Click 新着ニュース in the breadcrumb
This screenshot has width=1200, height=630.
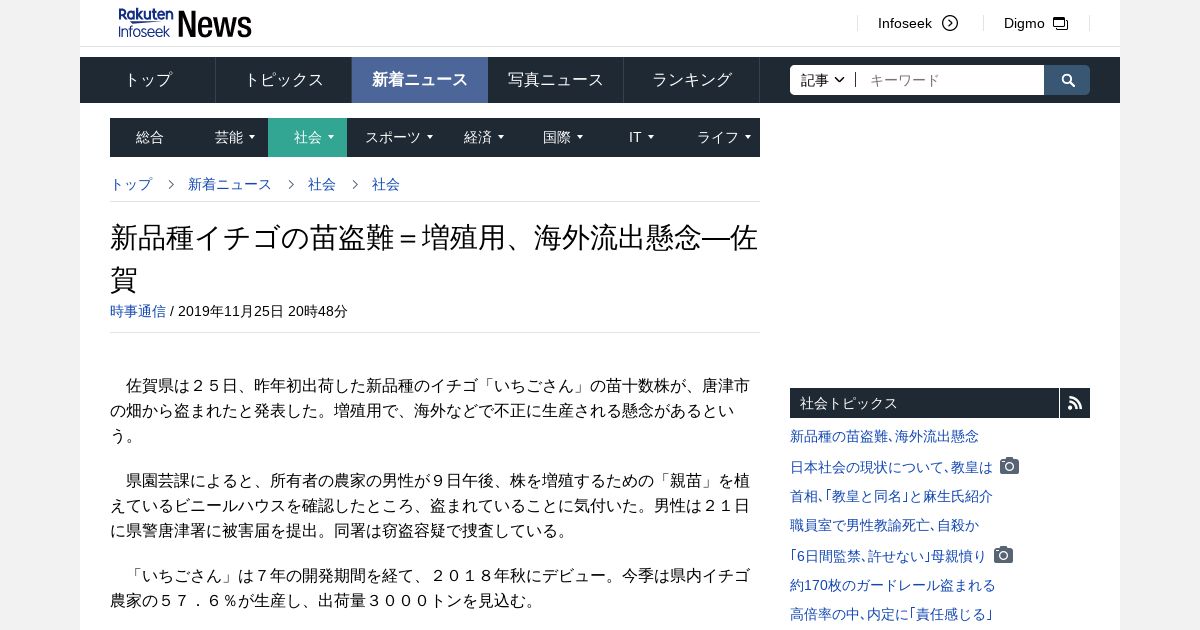[230, 184]
